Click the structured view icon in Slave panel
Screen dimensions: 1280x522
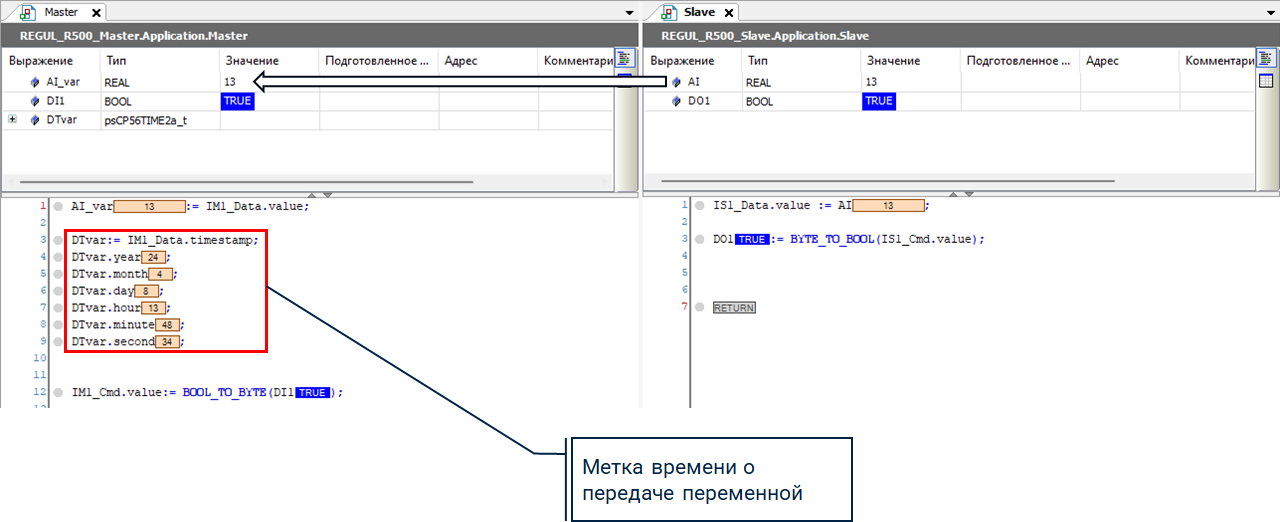[1265, 58]
